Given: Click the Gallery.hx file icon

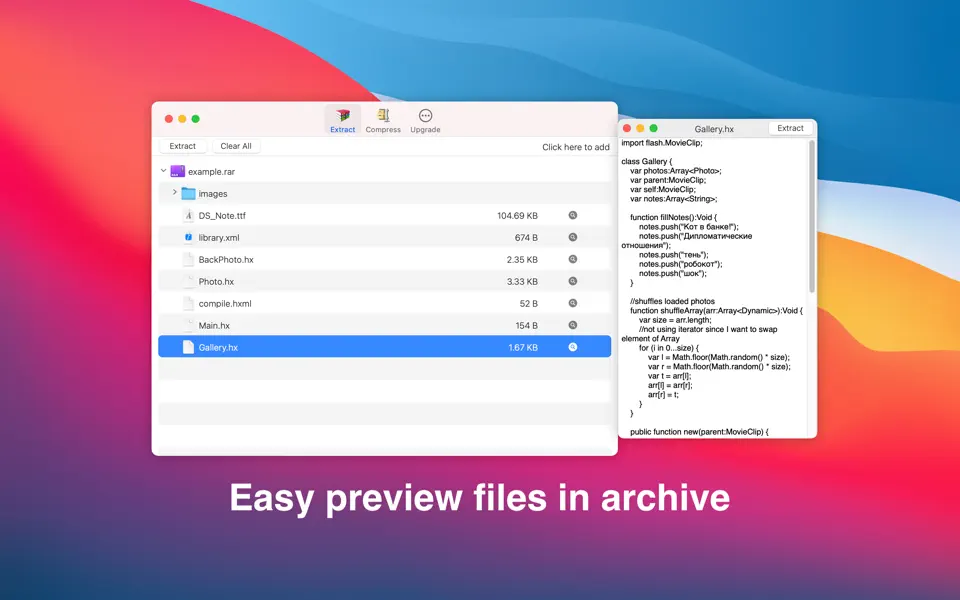Looking at the screenshot, I should (189, 347).
